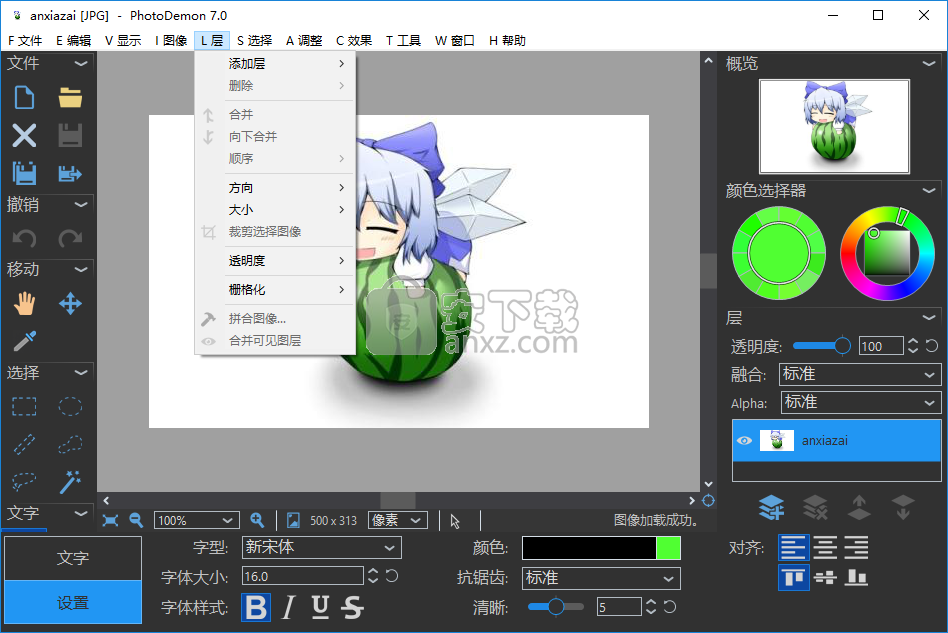Screen dimensions: 948x633
Task: Open the 栅格化 submenu
Action: coord(275,290)
